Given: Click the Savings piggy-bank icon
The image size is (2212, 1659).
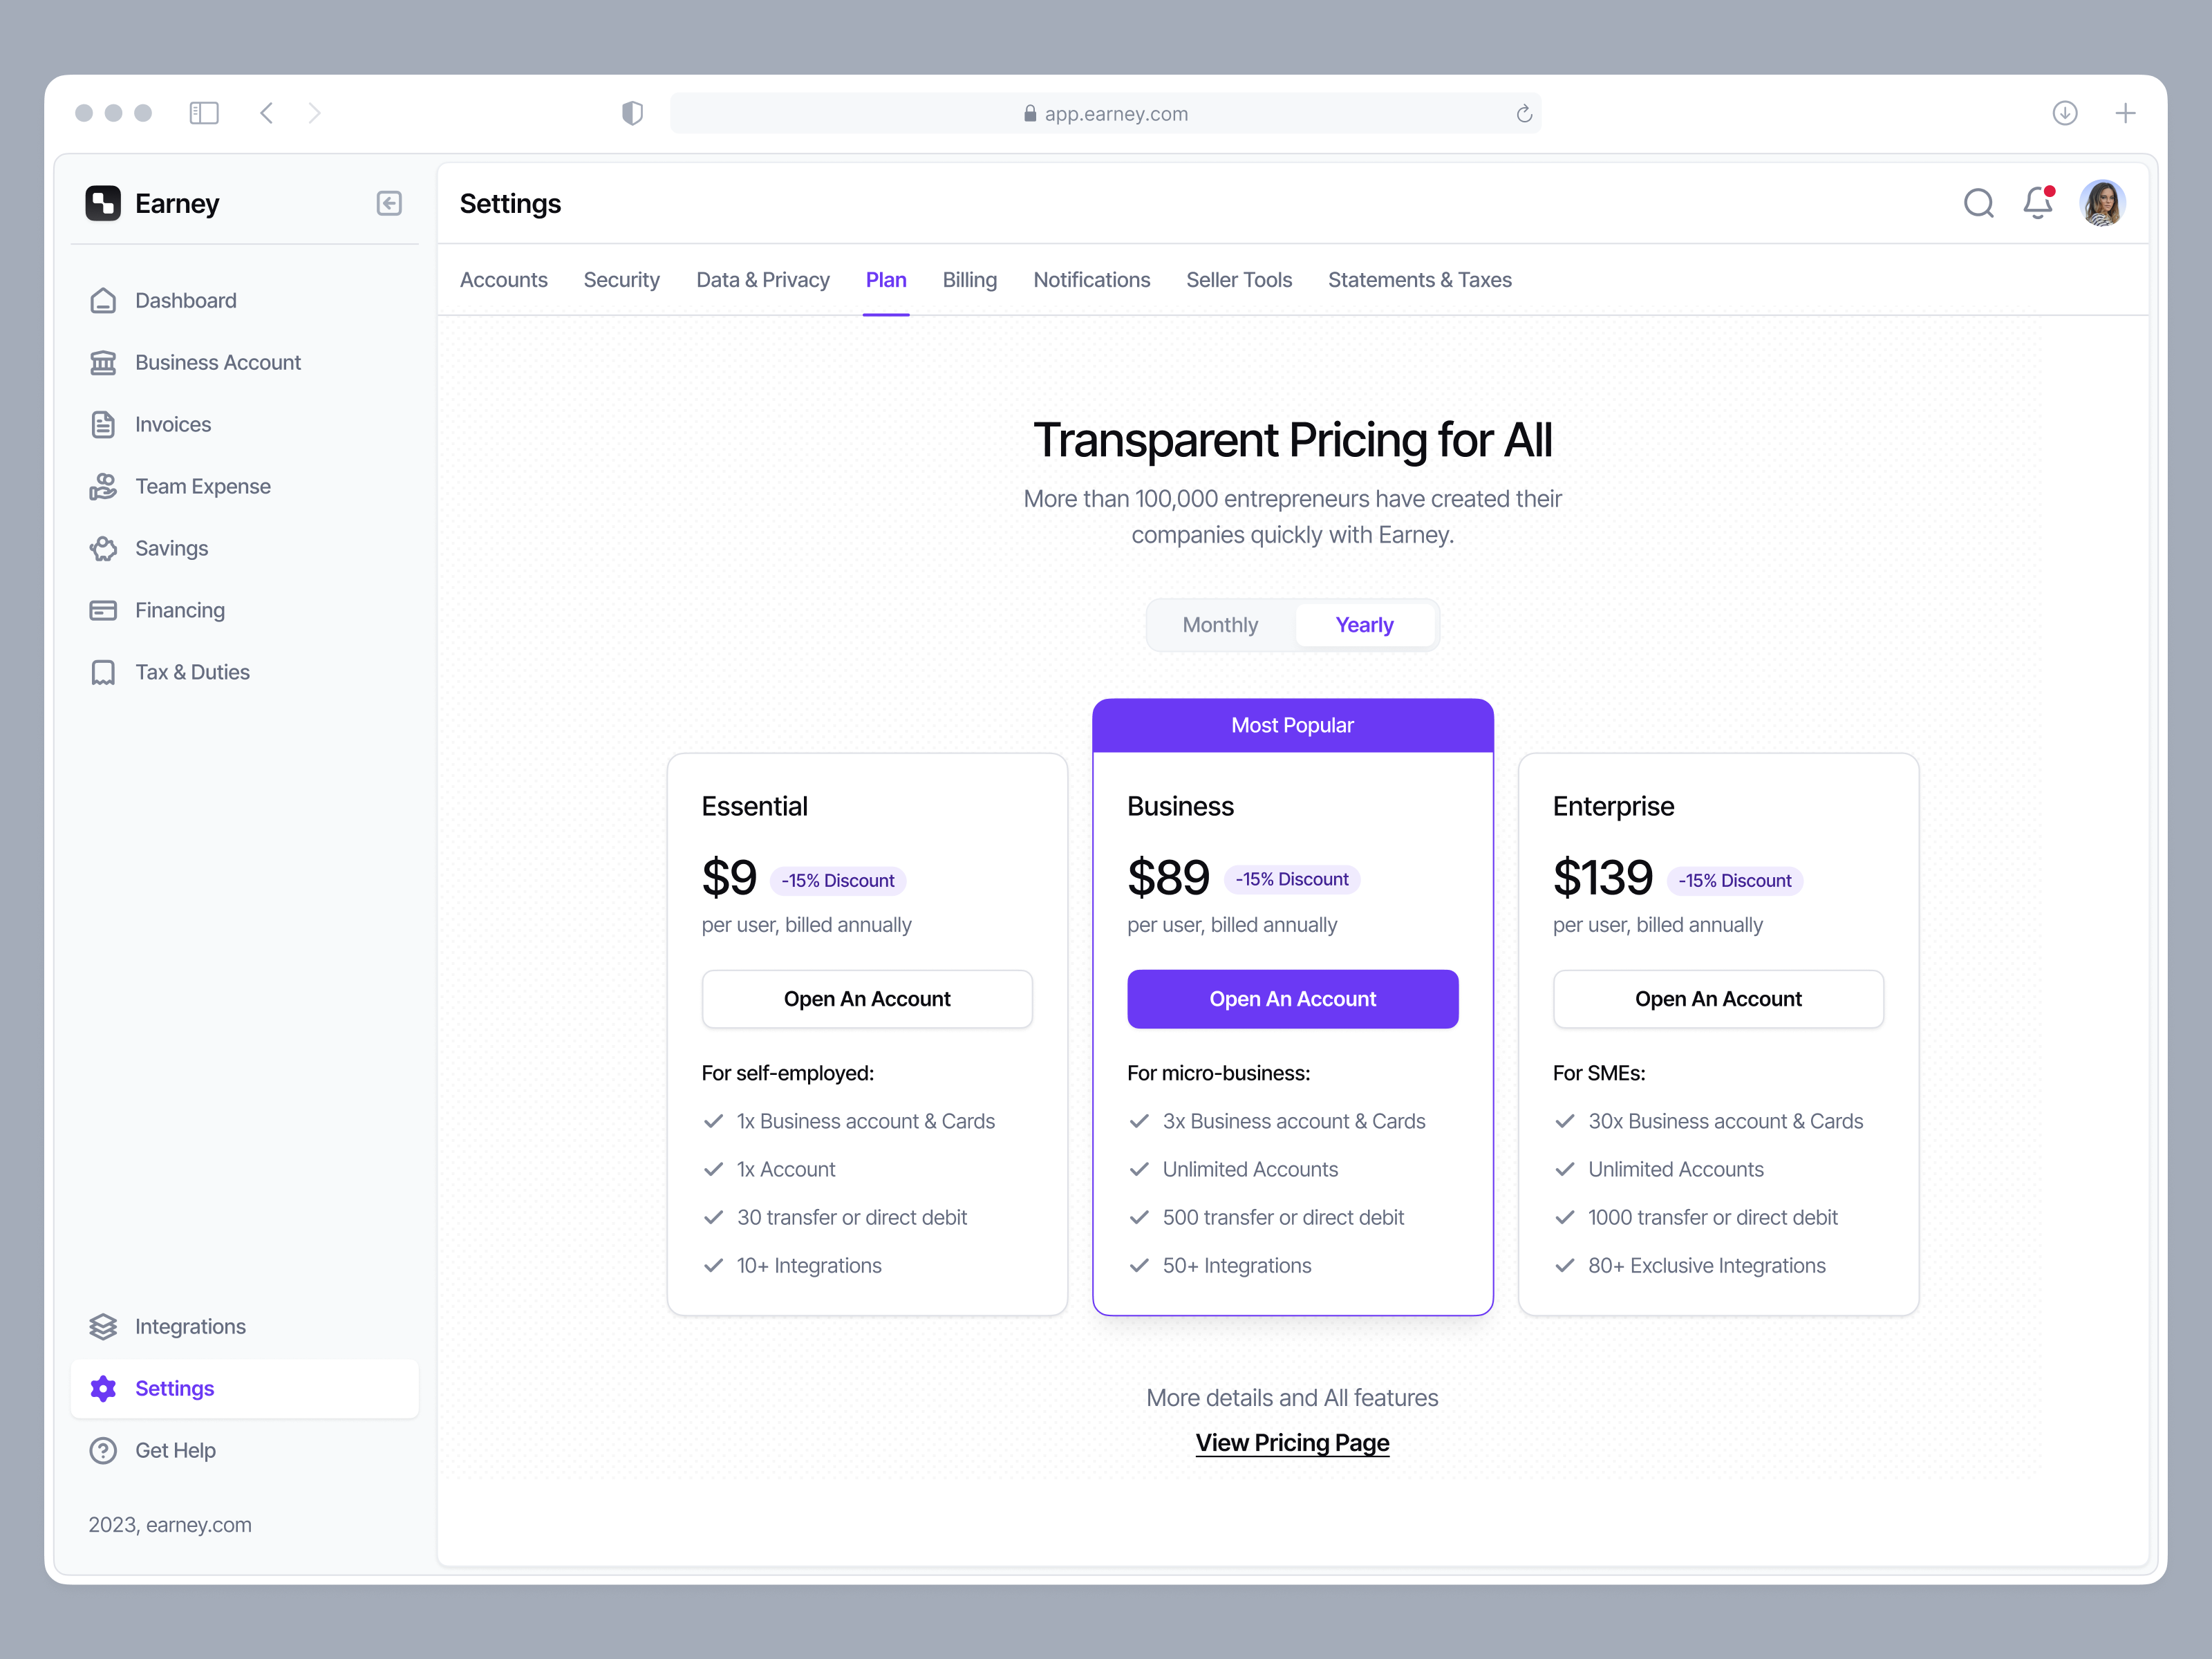Looking at the screenshot, I should tap(104, 548).
